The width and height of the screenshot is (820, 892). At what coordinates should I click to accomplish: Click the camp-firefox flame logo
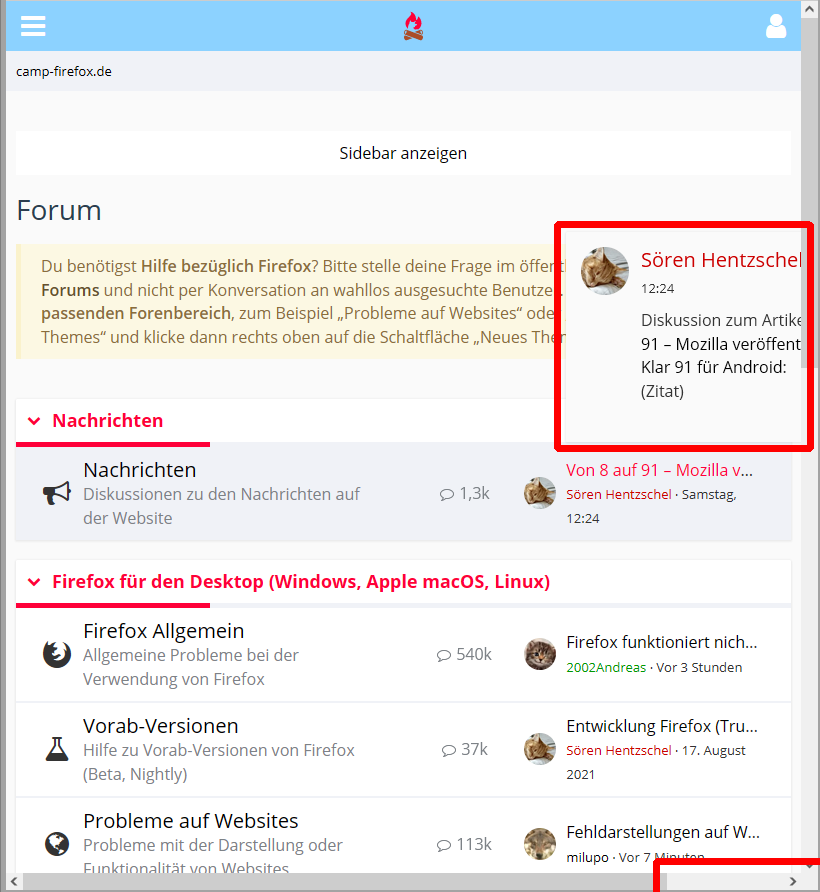click(414, 27)
